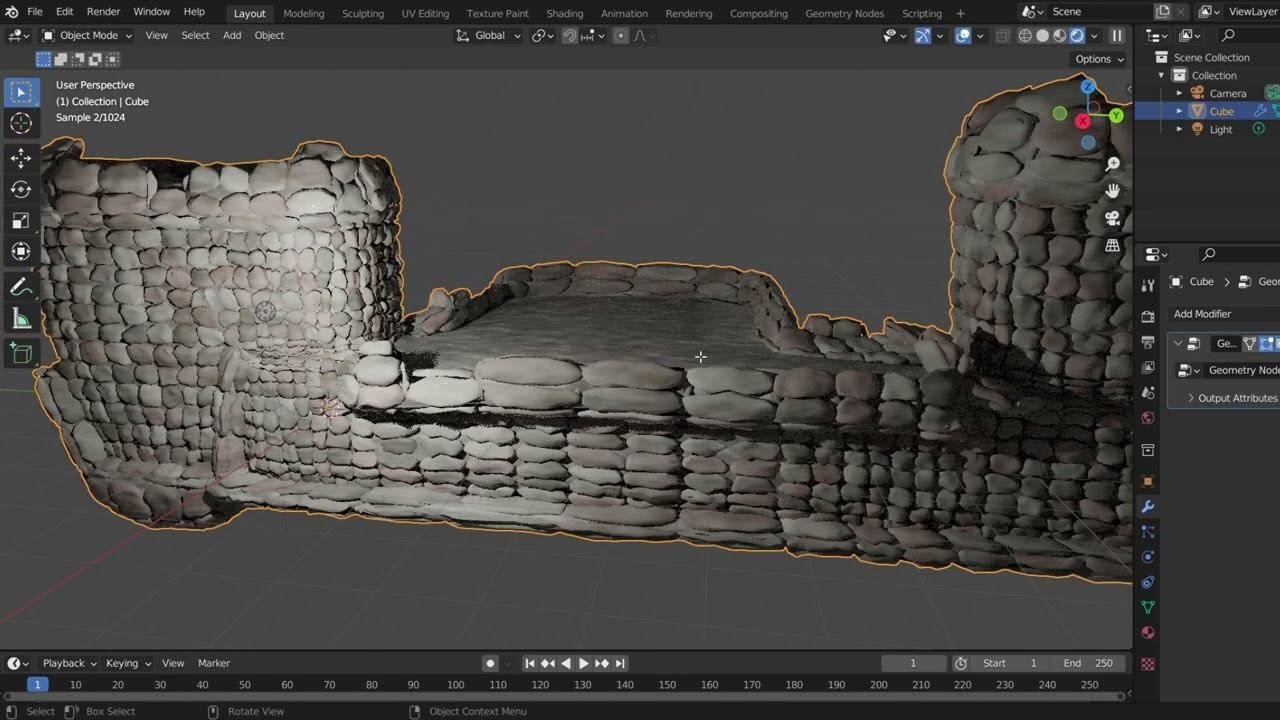Switch to wireframe viewport shading

click(1025, 35)
